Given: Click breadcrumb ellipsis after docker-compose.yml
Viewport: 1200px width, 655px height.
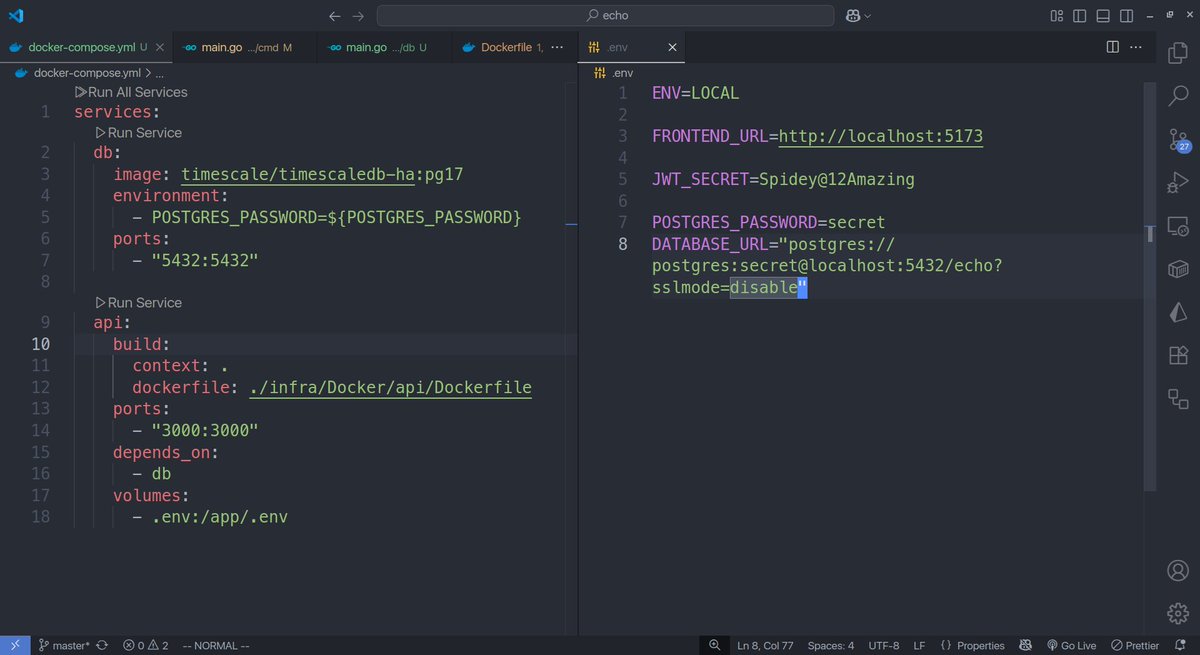Looking at the screenshot, I should 160,73.
